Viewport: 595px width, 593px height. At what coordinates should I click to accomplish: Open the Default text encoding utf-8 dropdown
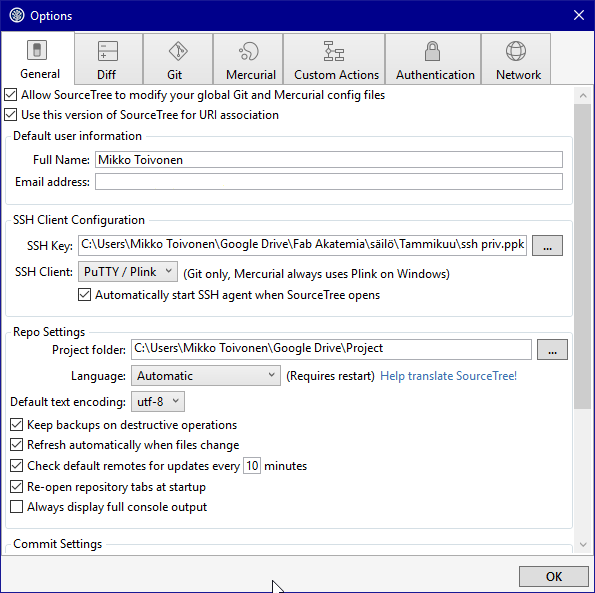[158, 401]
